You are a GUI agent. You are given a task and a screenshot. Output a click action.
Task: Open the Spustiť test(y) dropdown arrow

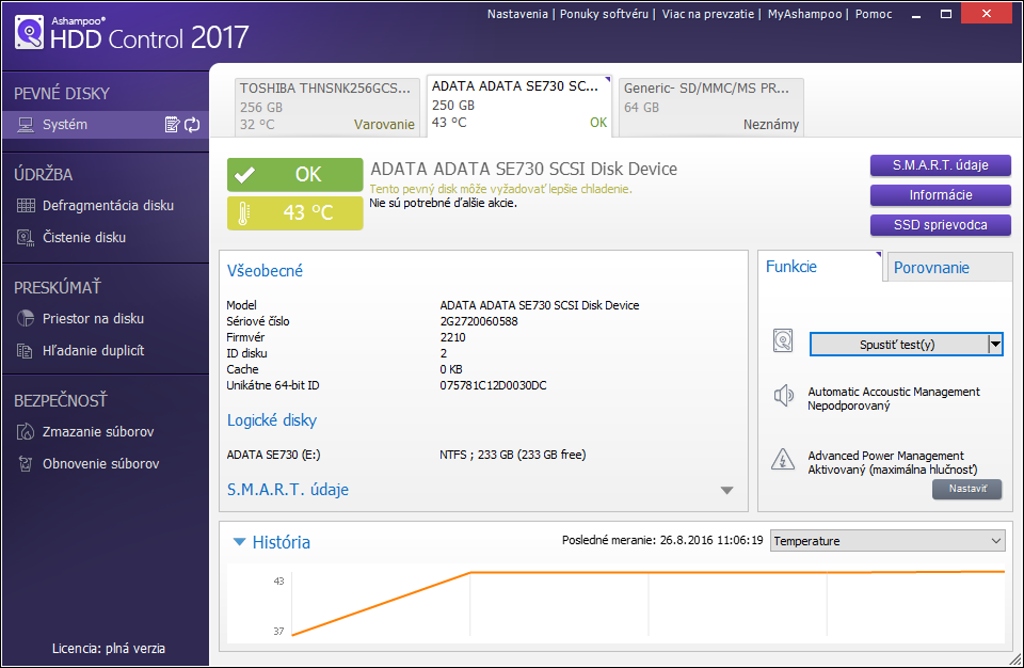click(995, 345)
